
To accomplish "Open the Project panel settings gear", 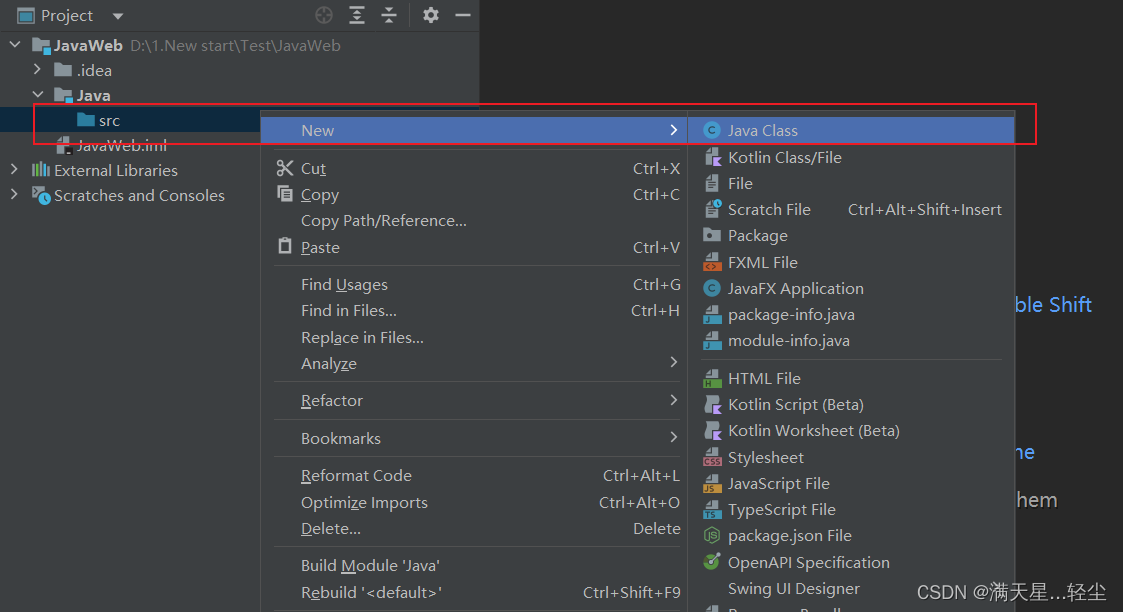I will point(430,15).
